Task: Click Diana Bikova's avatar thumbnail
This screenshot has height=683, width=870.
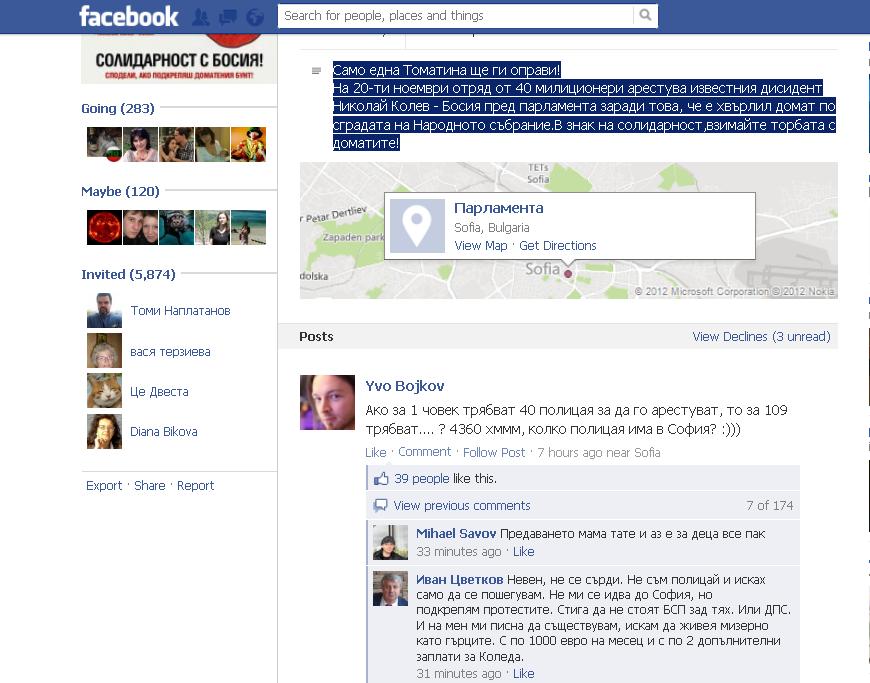Action: (x=104, y=431)
